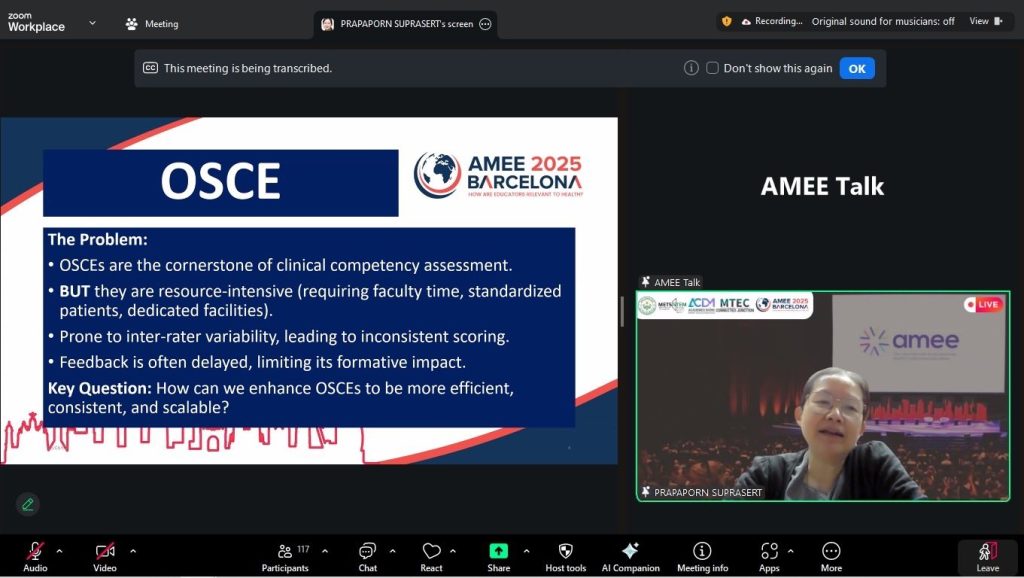Image resolution: width=1024 pixels, height=578 pixels.
Task: Launch the AI Companion
Action: click(630, 552)
